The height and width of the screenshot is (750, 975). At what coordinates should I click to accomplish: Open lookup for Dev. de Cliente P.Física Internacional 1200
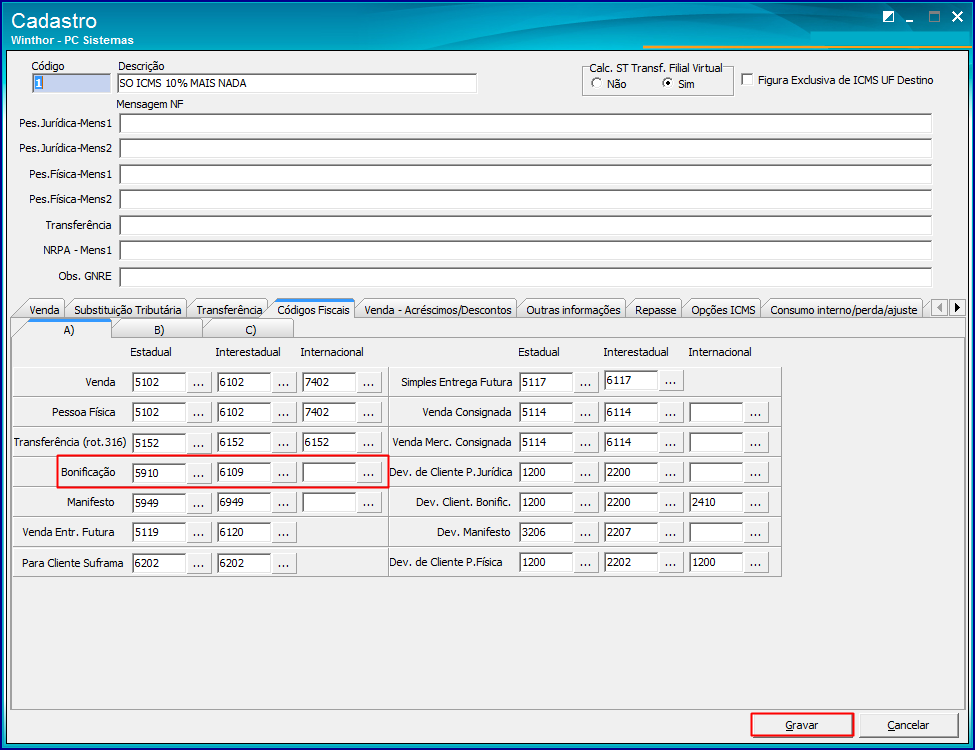(756, 562)
